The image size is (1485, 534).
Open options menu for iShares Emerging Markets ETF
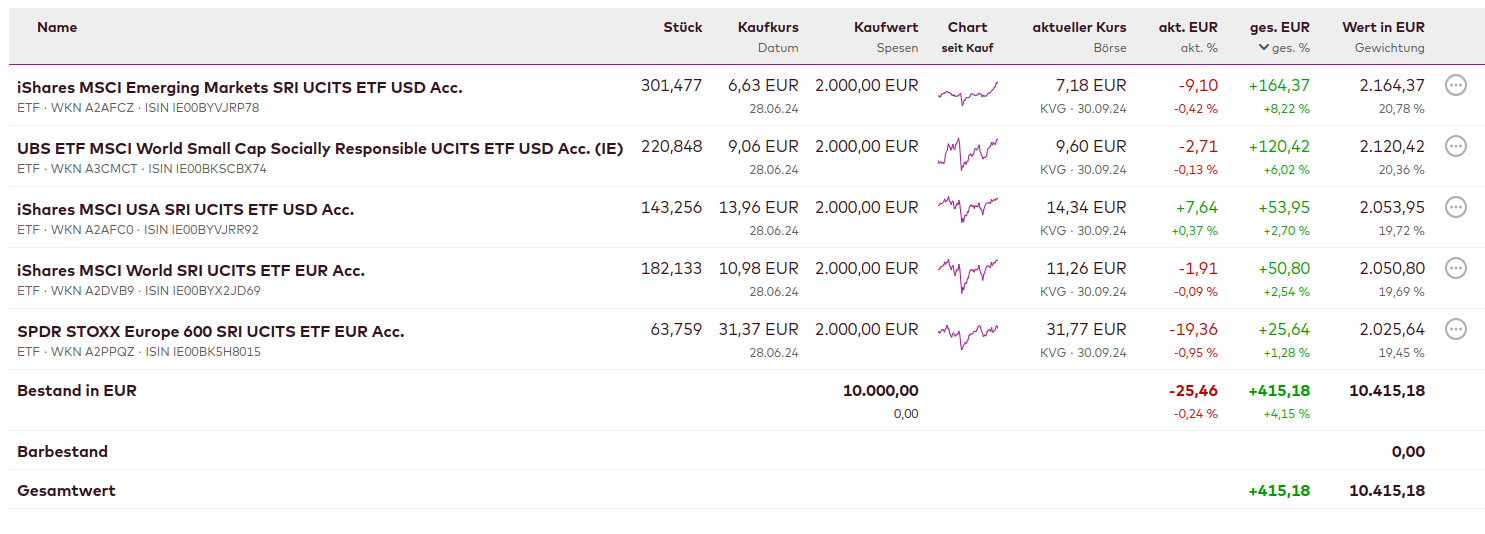(x=1456, y=86)
